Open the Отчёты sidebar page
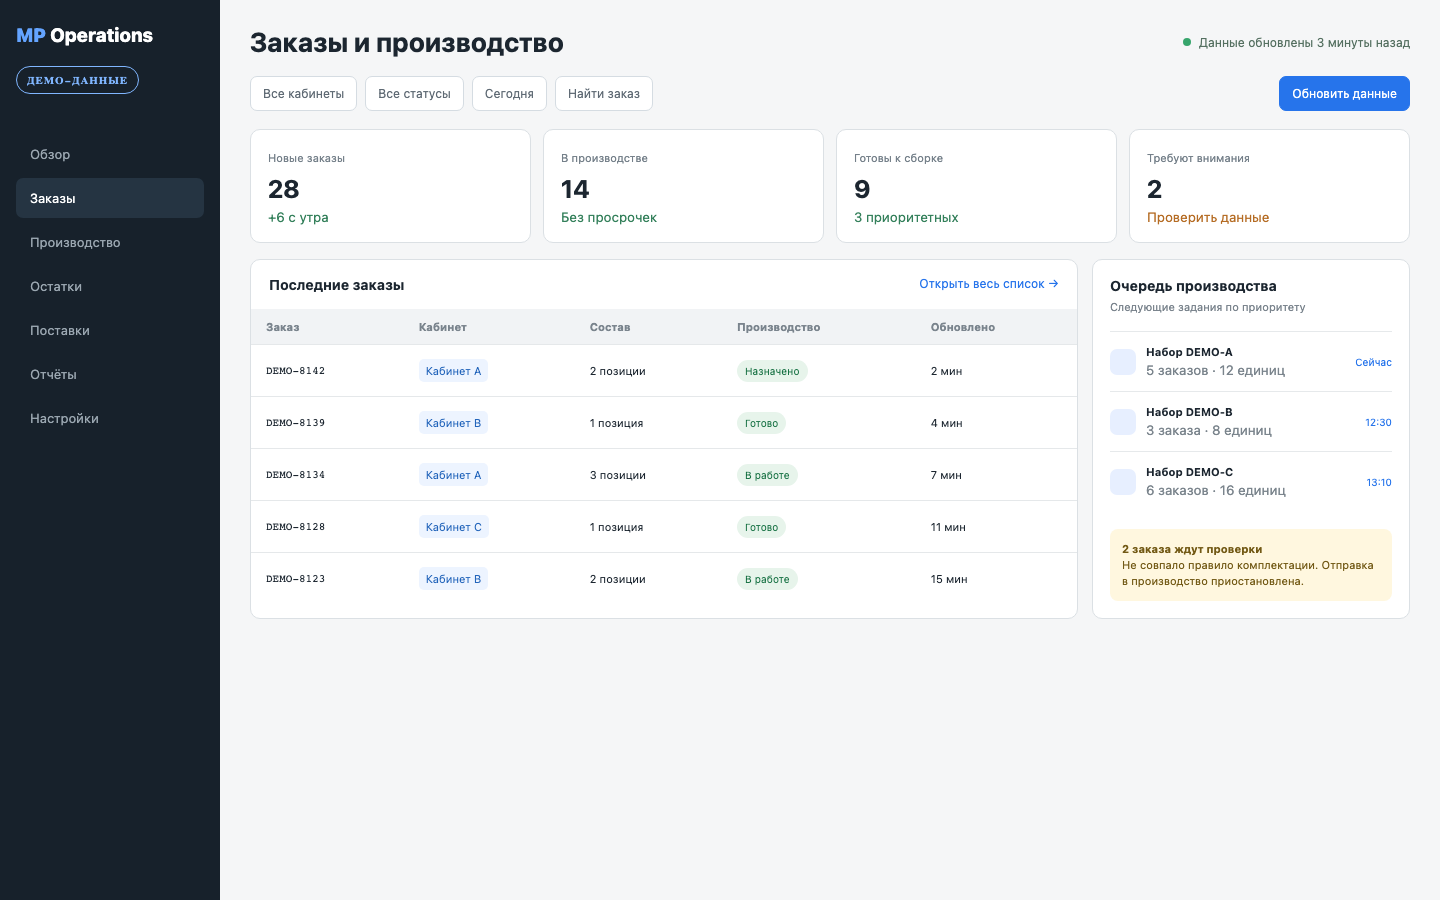Viewport: 1440px width, 900px height. point(110,374)
